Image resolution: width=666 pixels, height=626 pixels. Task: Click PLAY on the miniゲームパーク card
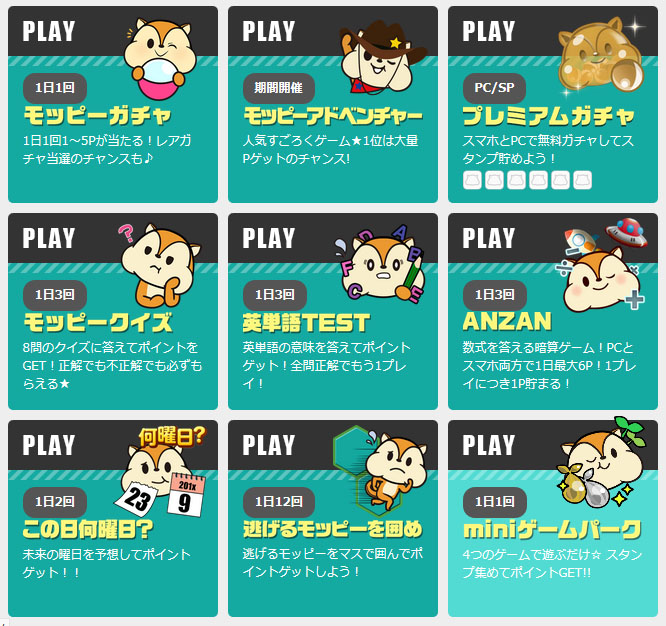488,445
